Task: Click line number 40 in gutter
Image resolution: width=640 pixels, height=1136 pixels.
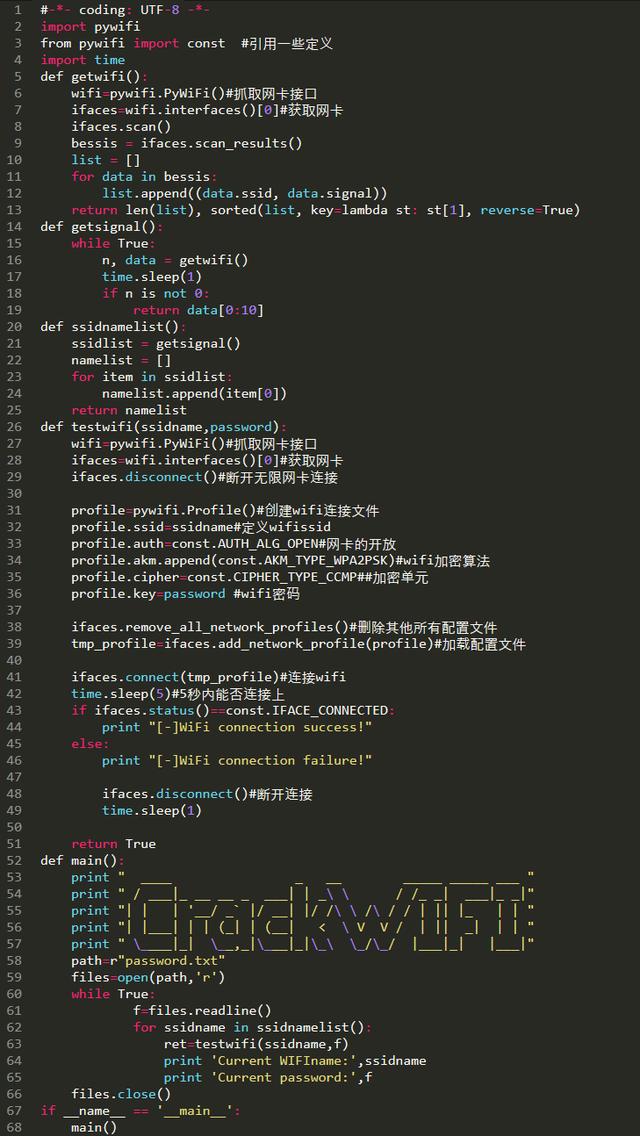Action: (15, 661)
